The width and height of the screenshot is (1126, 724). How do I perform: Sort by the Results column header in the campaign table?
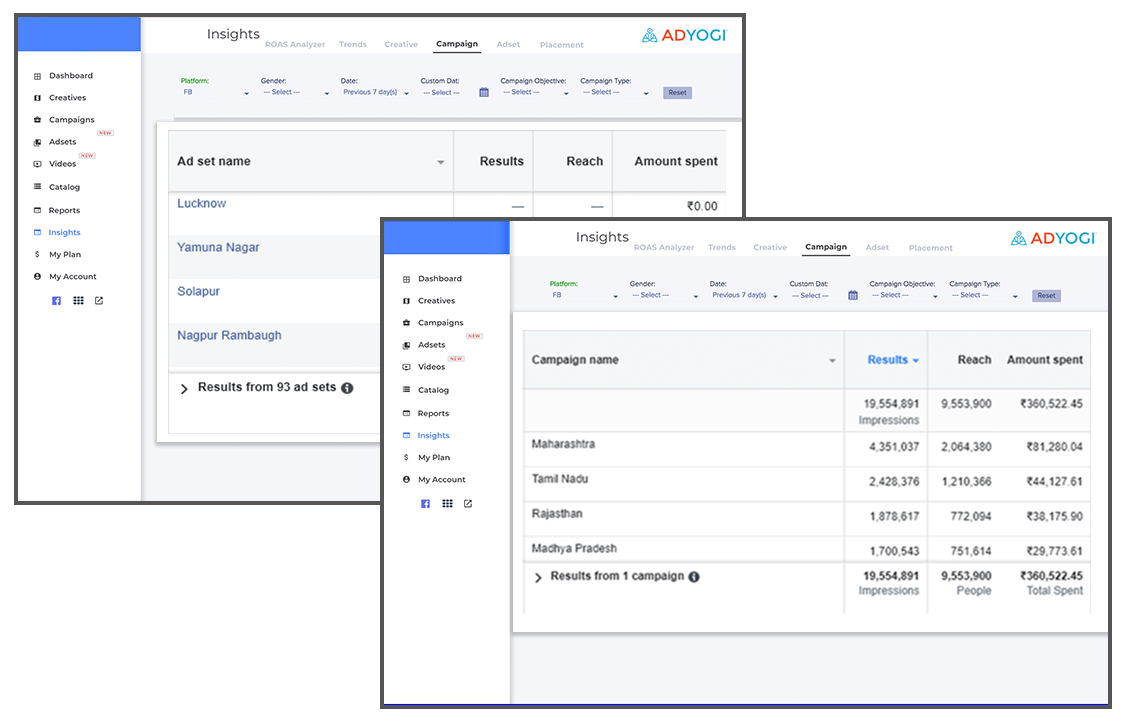(x=887, y=360)
